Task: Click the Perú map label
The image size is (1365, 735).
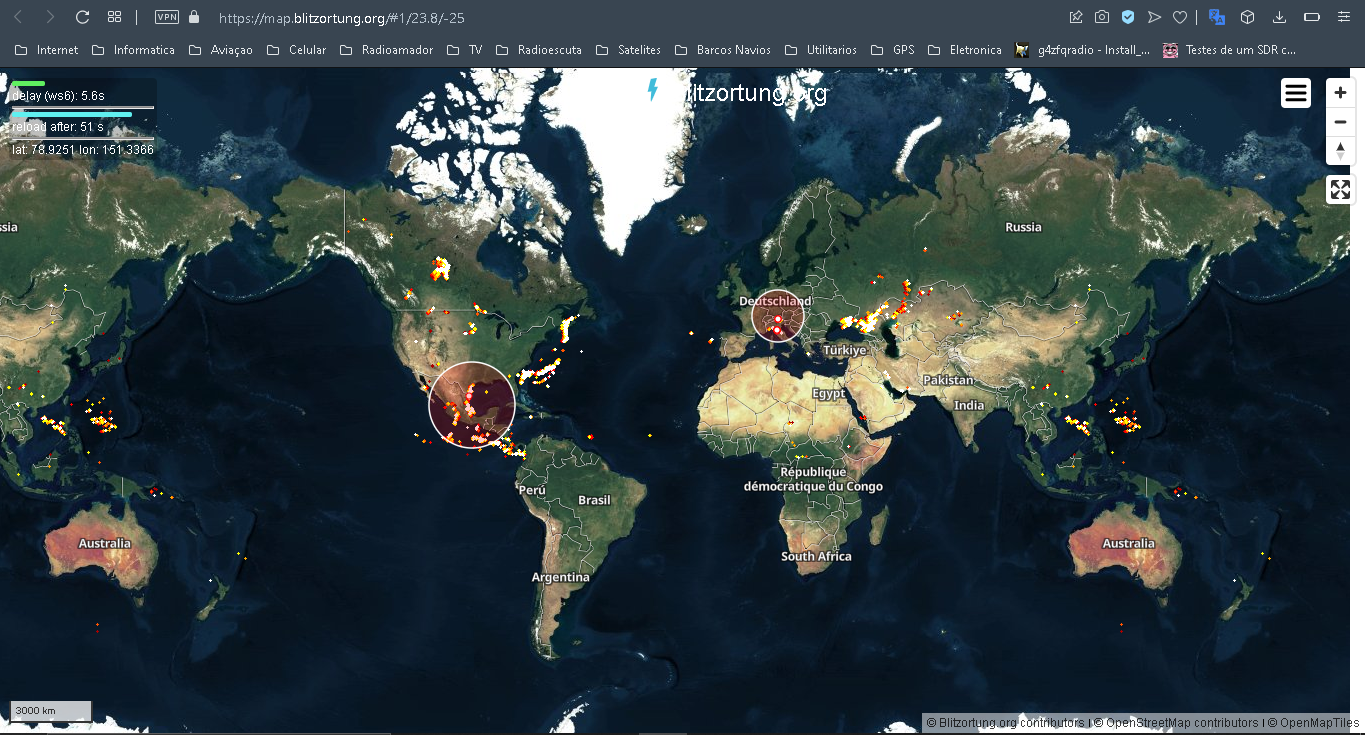Action: pos(532,490)
